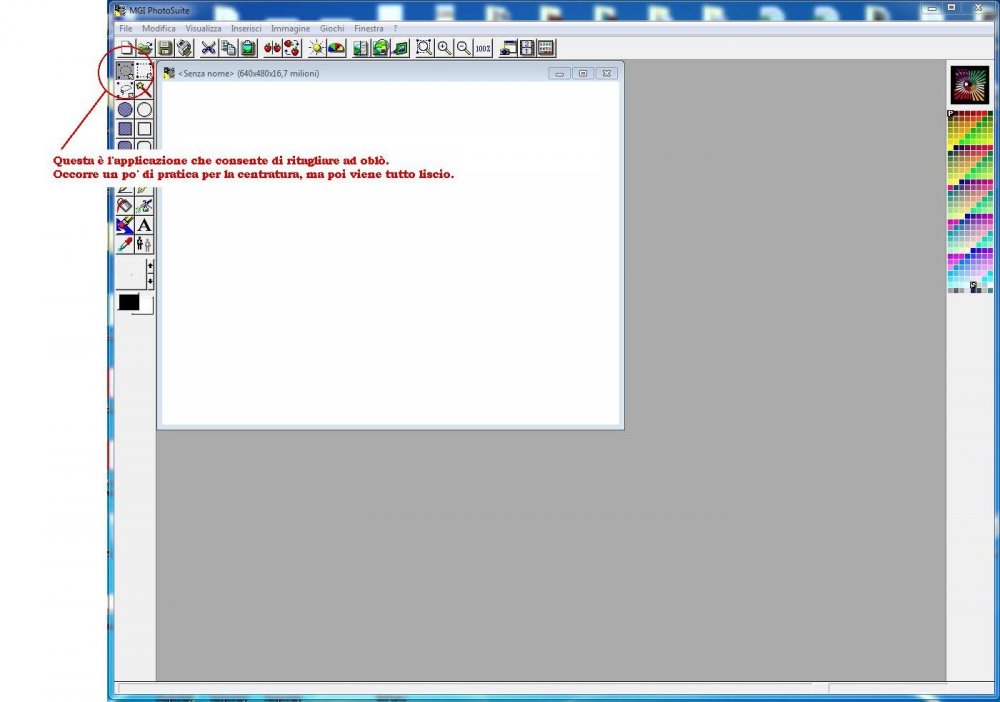Select the freehand lasso selection tool
1000x702 pixels.
(x=125, y=90)
